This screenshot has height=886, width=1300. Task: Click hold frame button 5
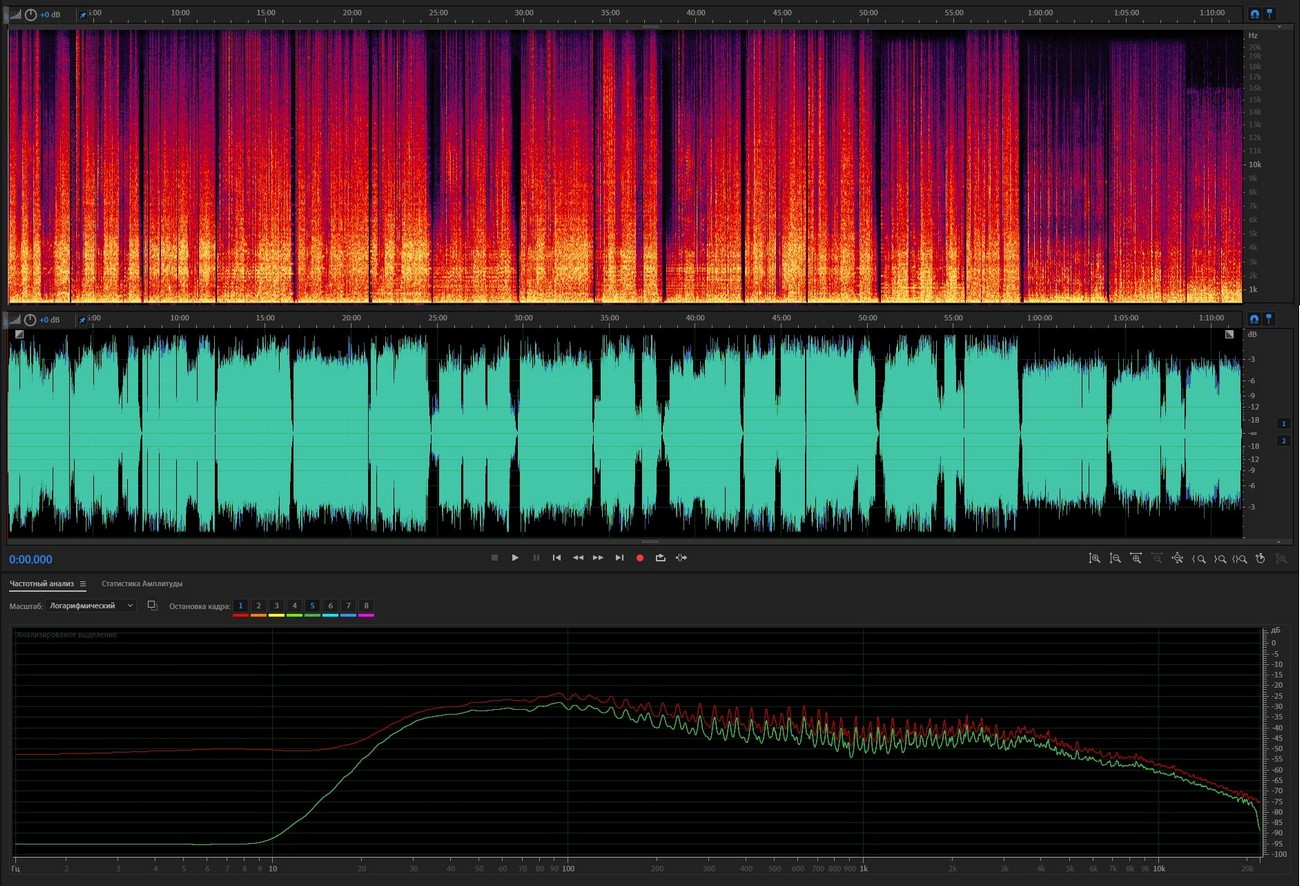coord(313,606)
